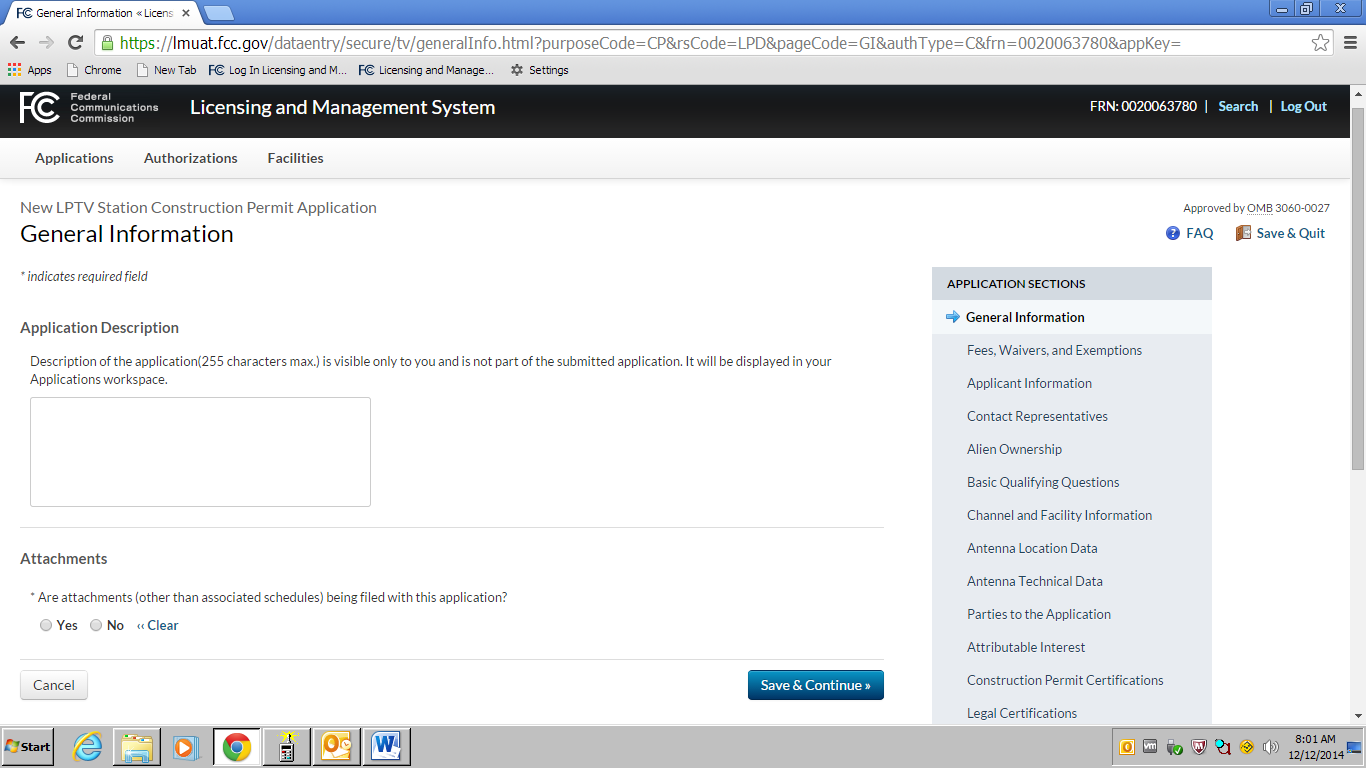Open the Facilities menu
The image size is (1366, 768).
tap(295, 158)
